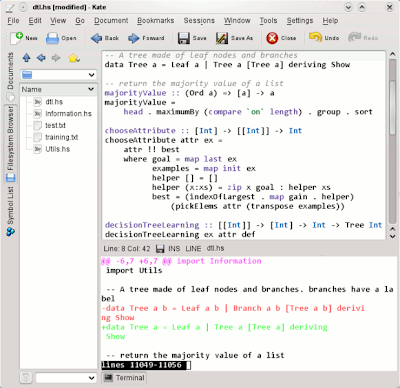Open the Name column sort dropdown
This screenshot has width=400, height=388.
91,89
